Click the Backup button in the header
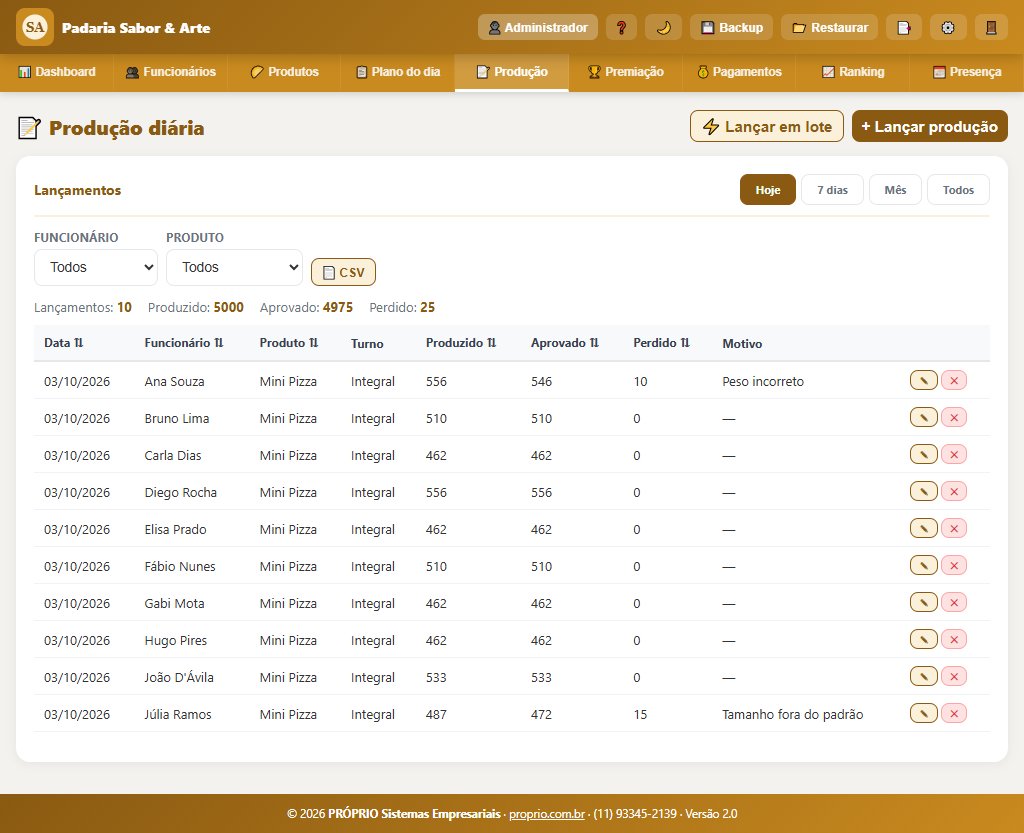Image resolution: width=1024 pixels, height=833 pixels. pyautogui.click(x=731, y=27)
